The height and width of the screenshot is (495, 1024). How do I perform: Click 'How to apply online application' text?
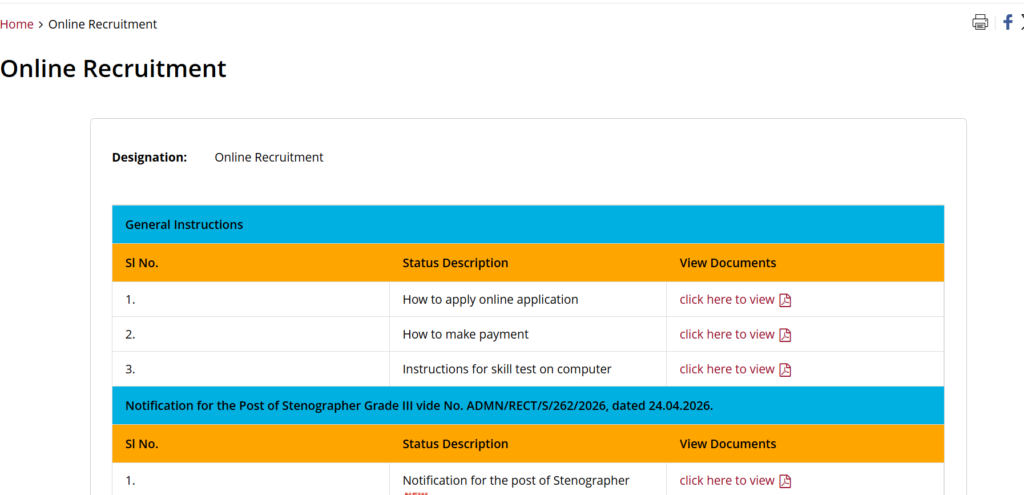(x=490, y=299)
